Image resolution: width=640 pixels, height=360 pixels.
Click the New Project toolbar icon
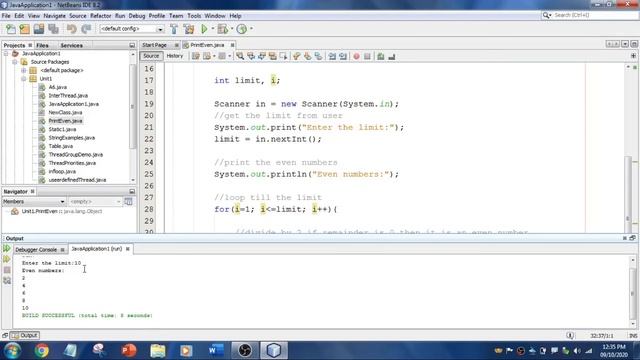point(24,29)
